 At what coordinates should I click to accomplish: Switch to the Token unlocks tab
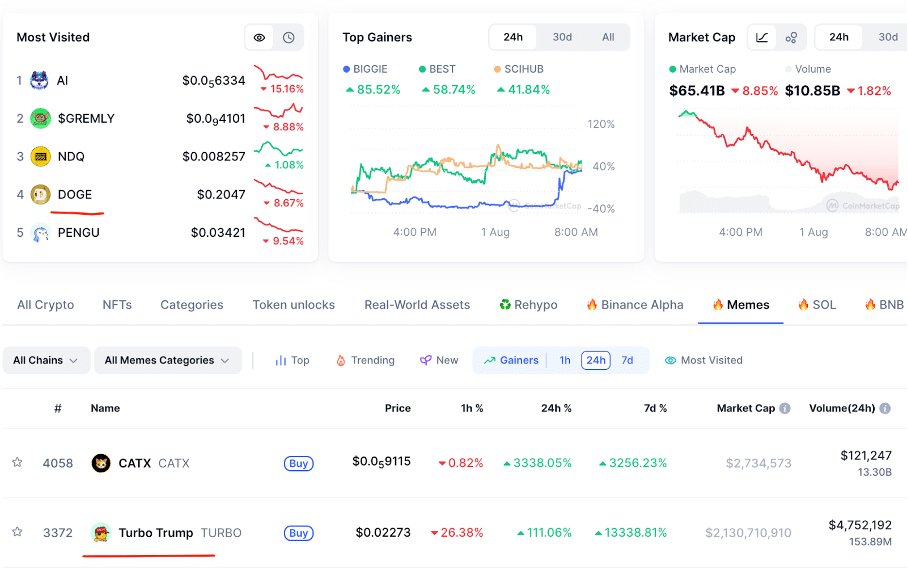[x=293, y=305]
